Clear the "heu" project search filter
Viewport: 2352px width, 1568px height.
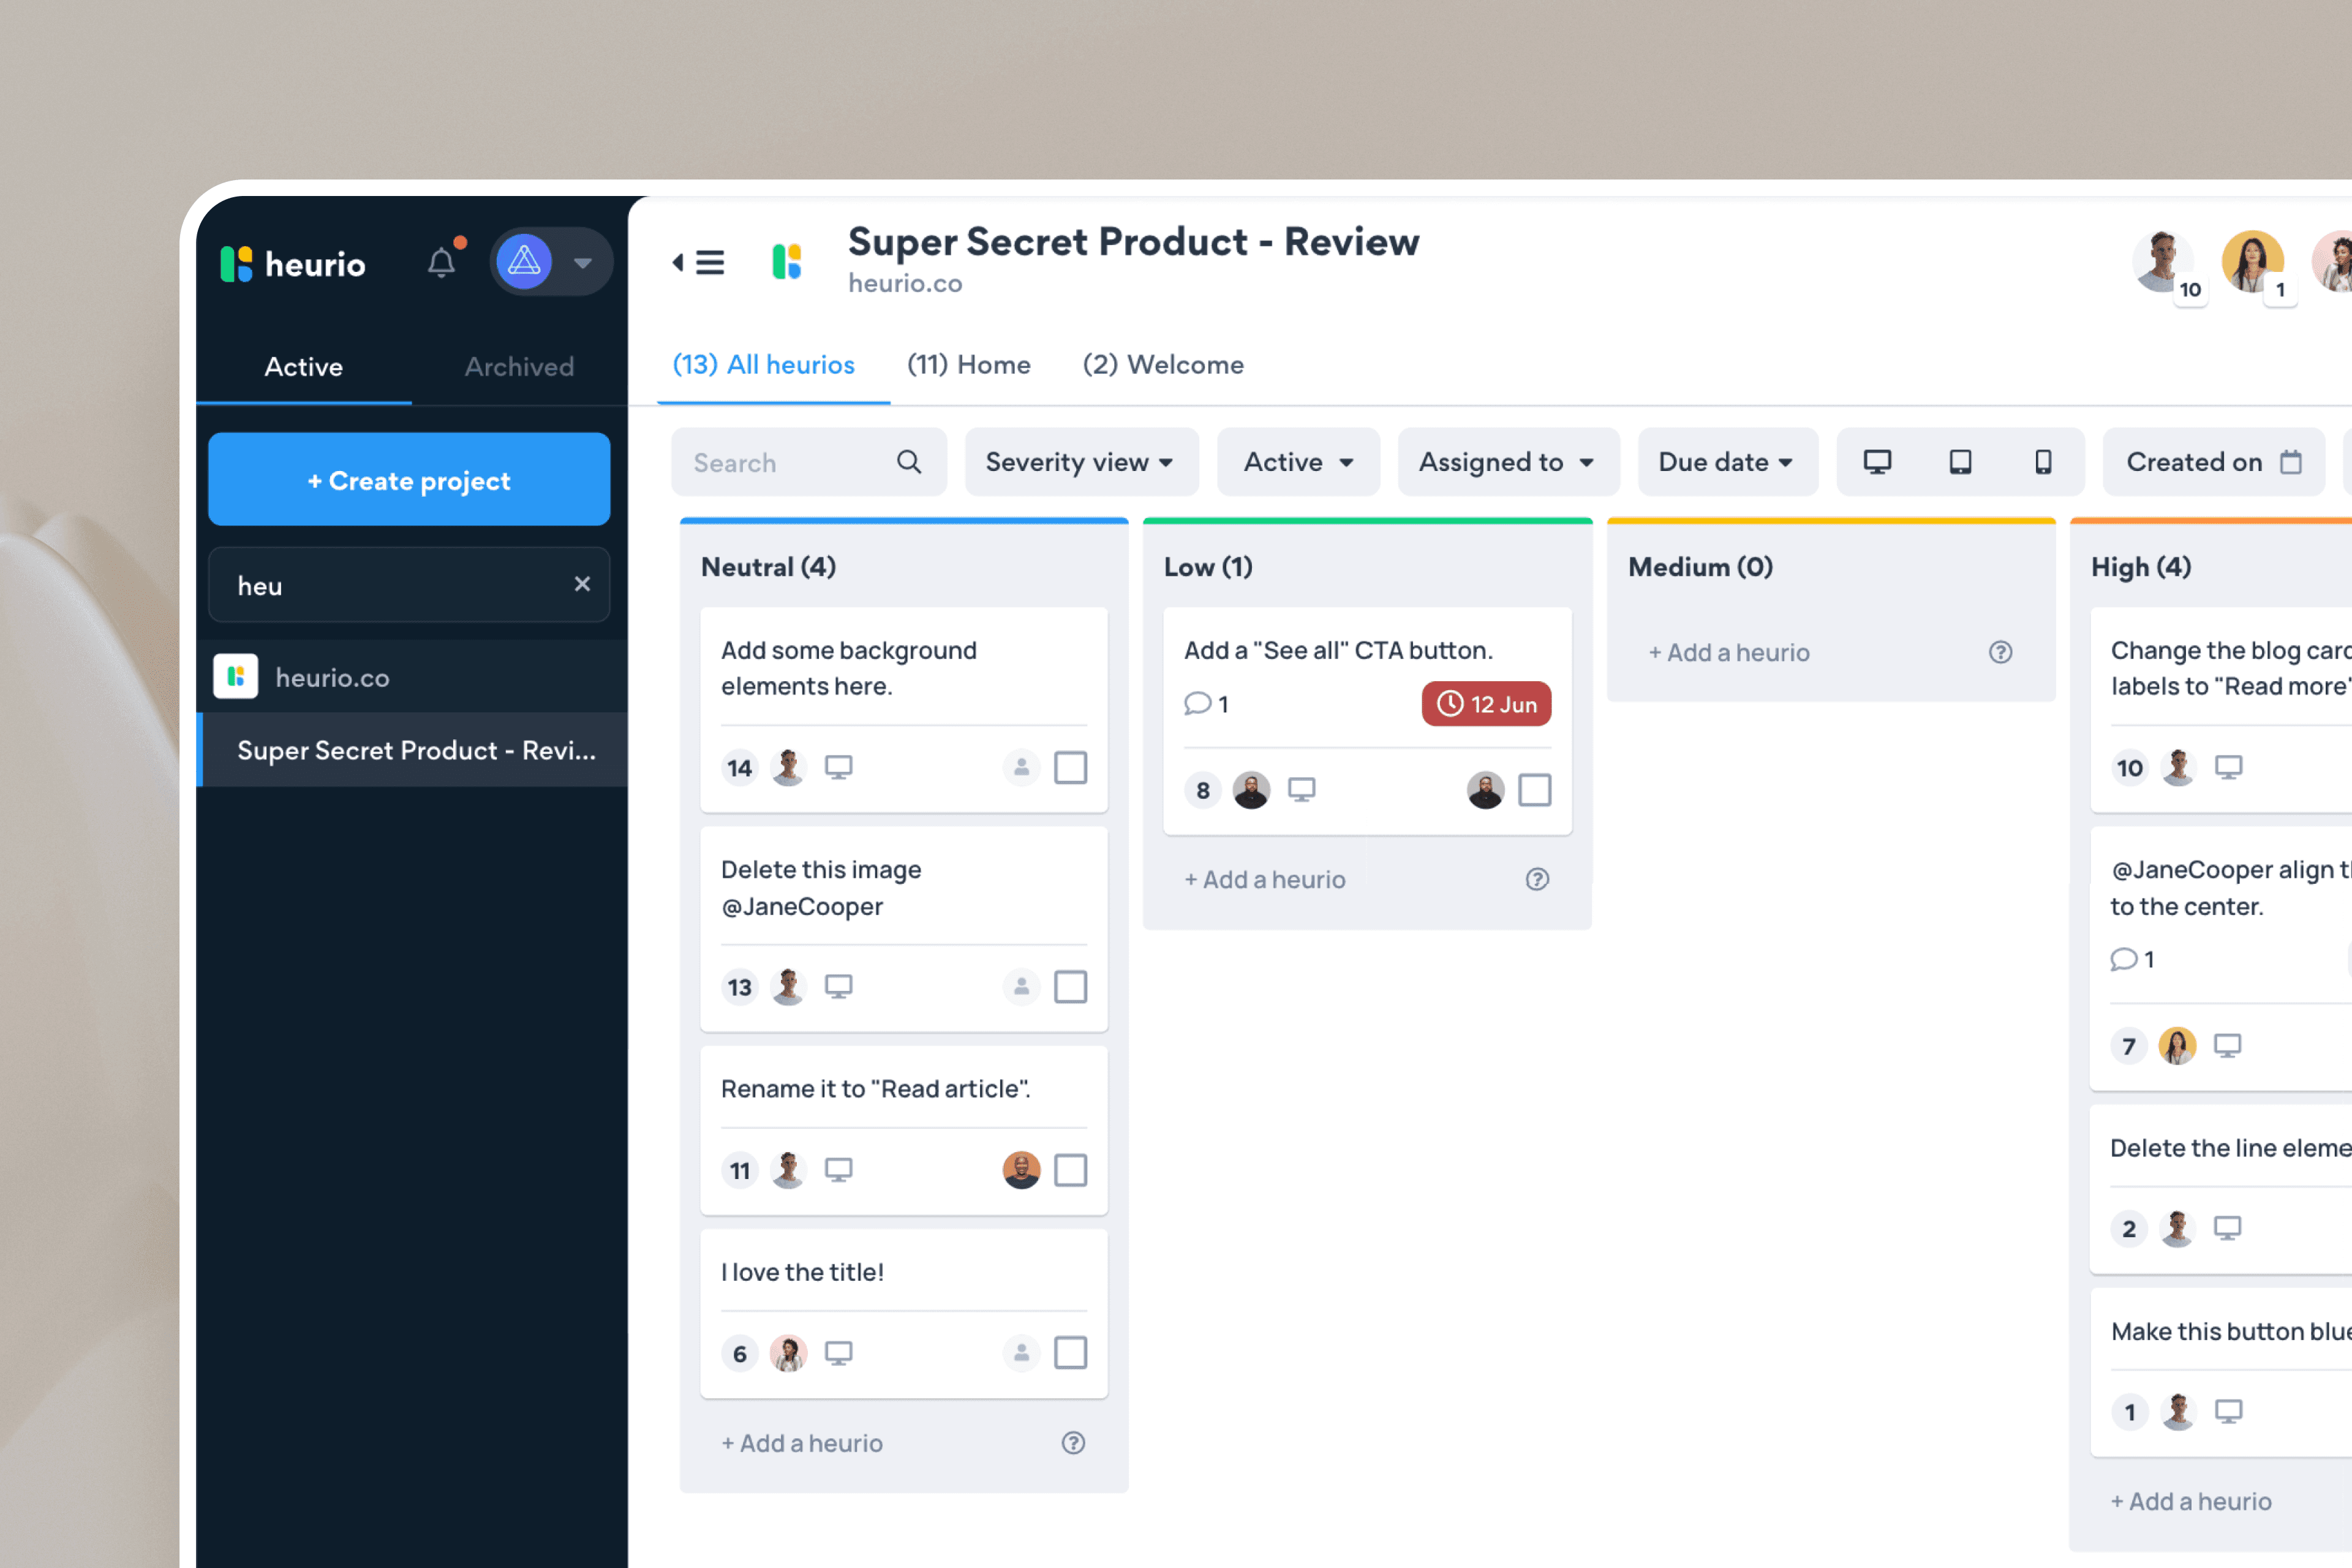tap(582, 584)
